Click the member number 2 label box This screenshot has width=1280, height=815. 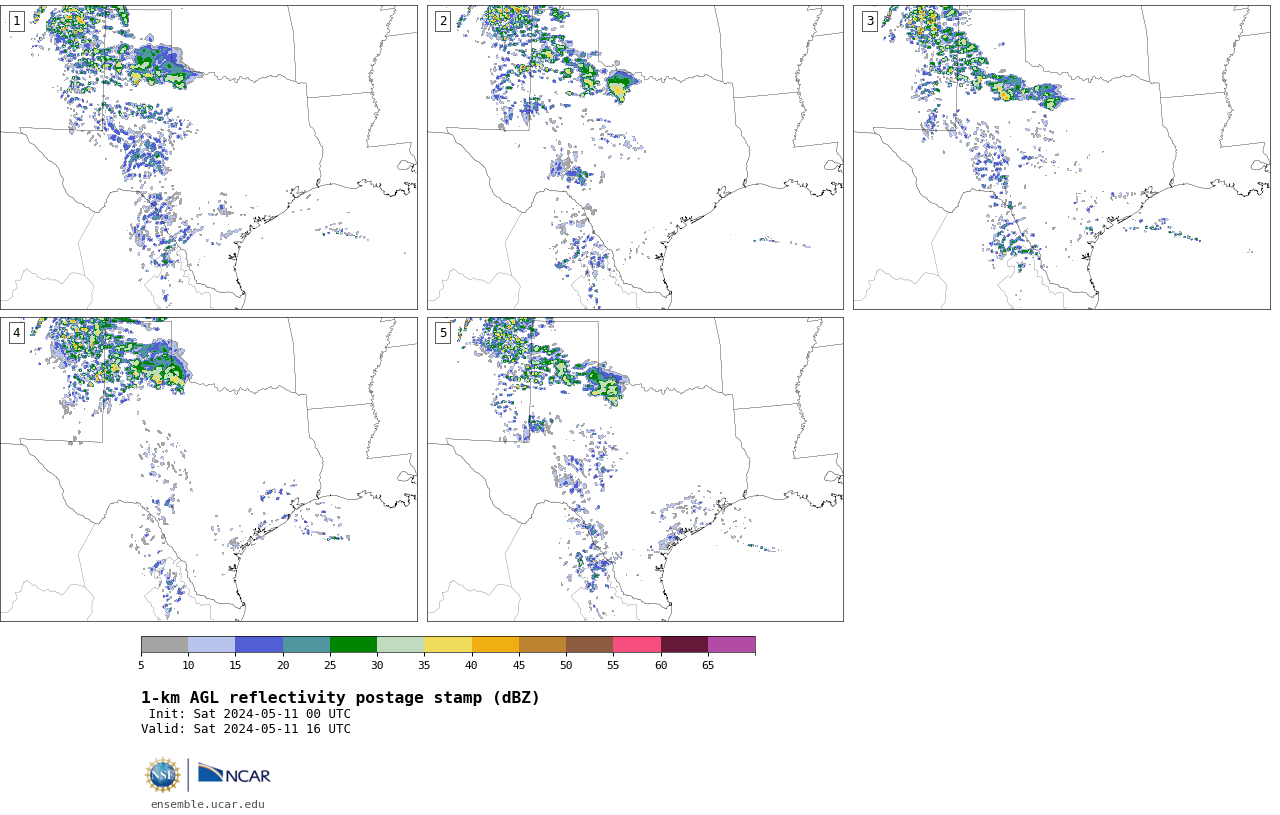[443, 21]
